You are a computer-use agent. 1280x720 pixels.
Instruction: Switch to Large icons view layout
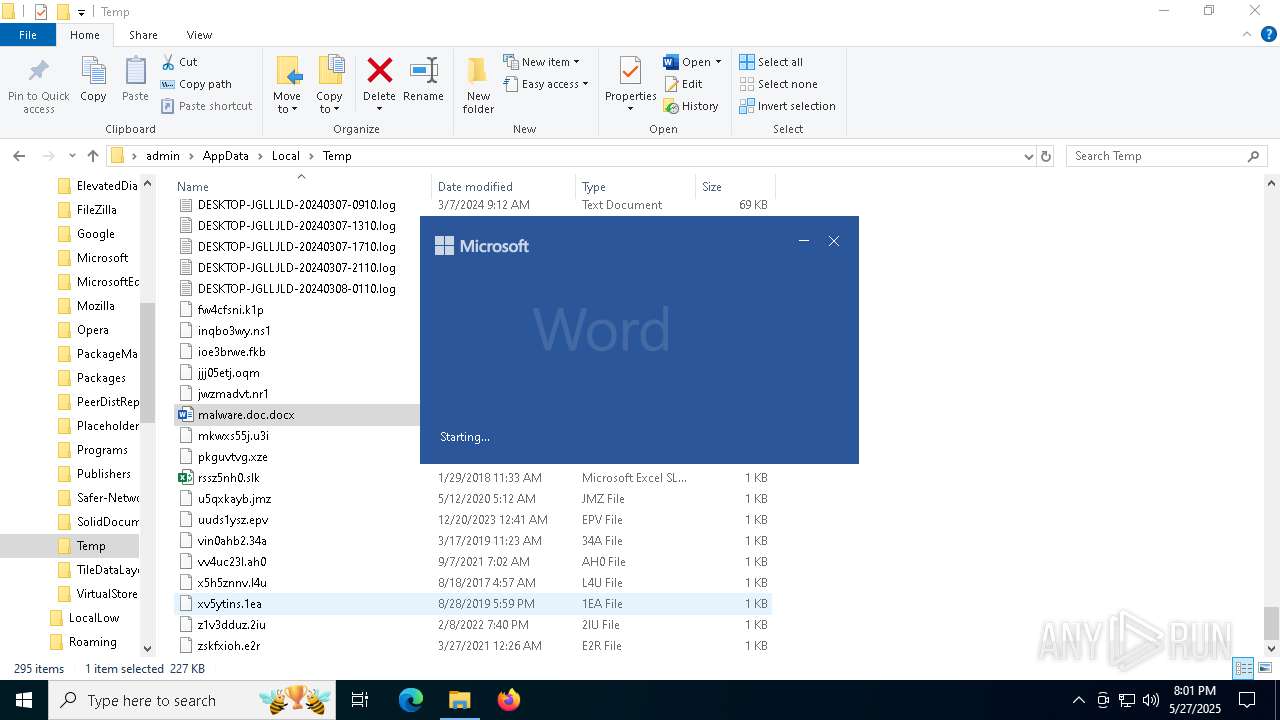point(1264,668)
